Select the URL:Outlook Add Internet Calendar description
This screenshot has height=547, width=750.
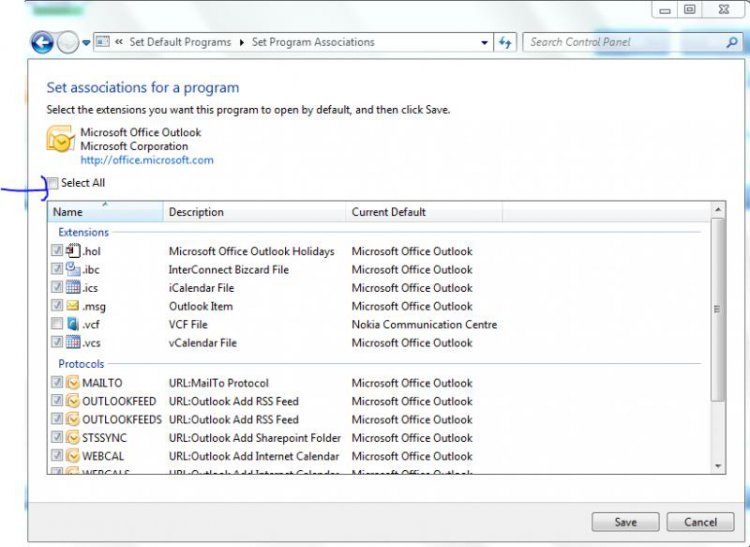[x=254, y=456]
